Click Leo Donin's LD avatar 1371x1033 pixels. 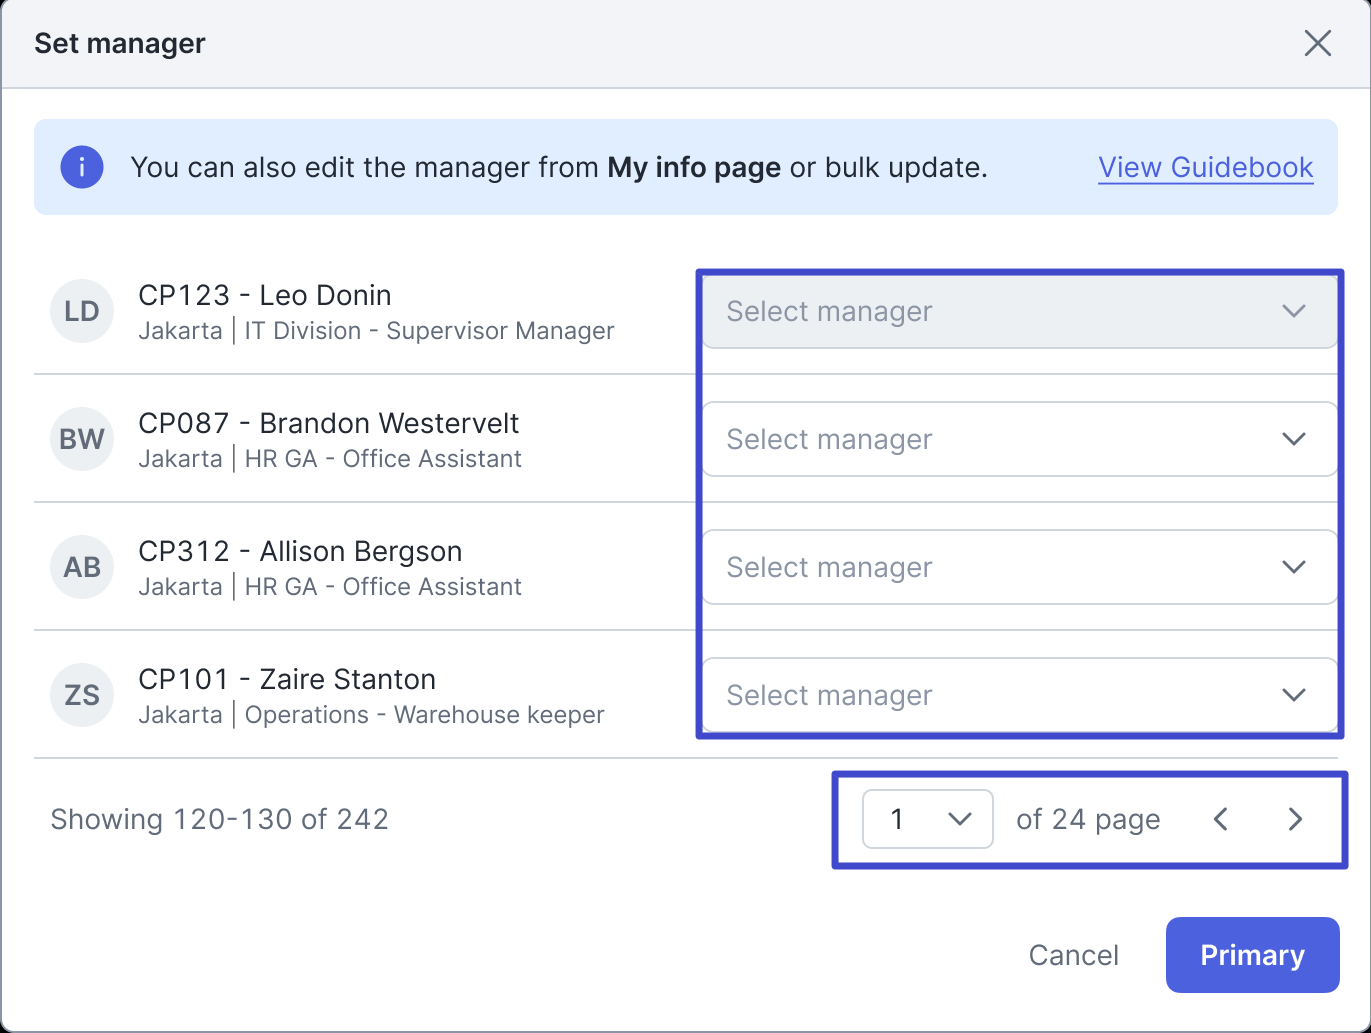[x=82, y=311]
